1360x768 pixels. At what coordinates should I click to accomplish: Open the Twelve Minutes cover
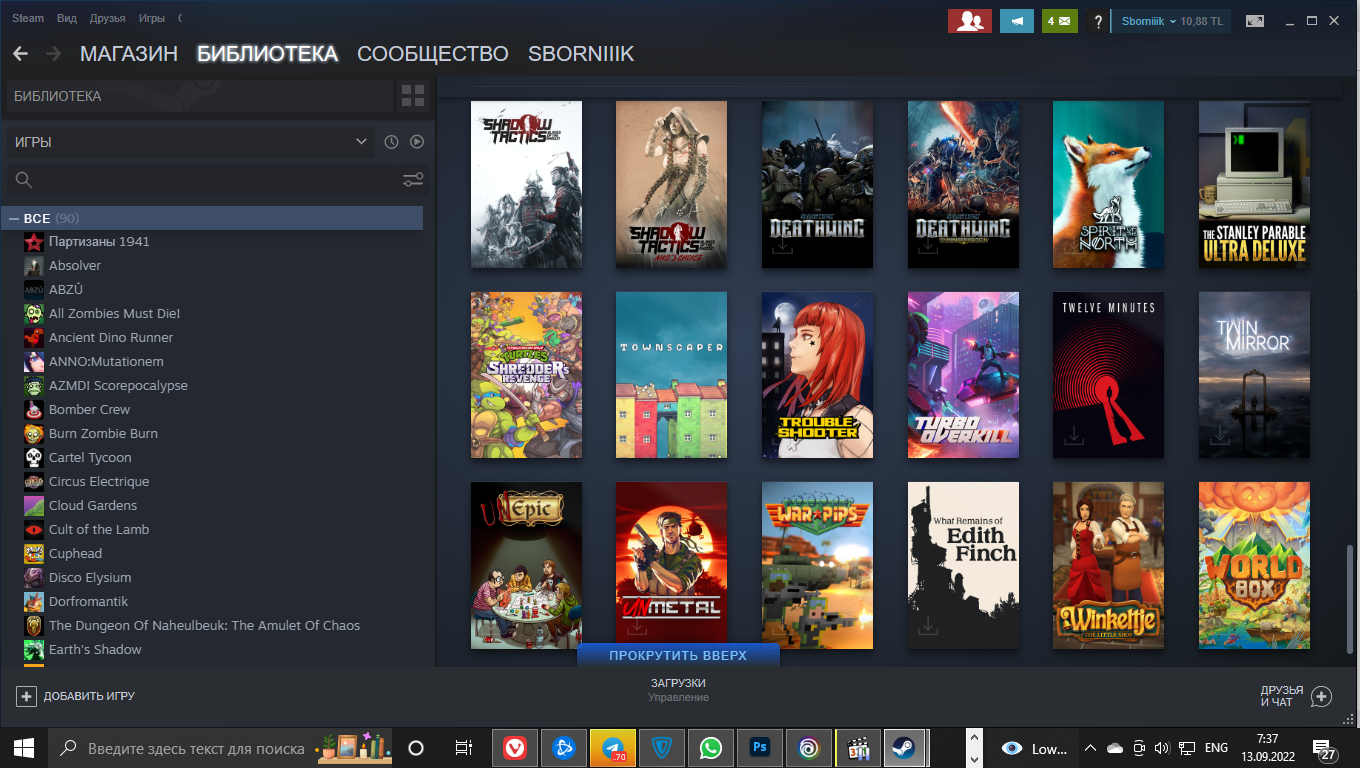1108,375
